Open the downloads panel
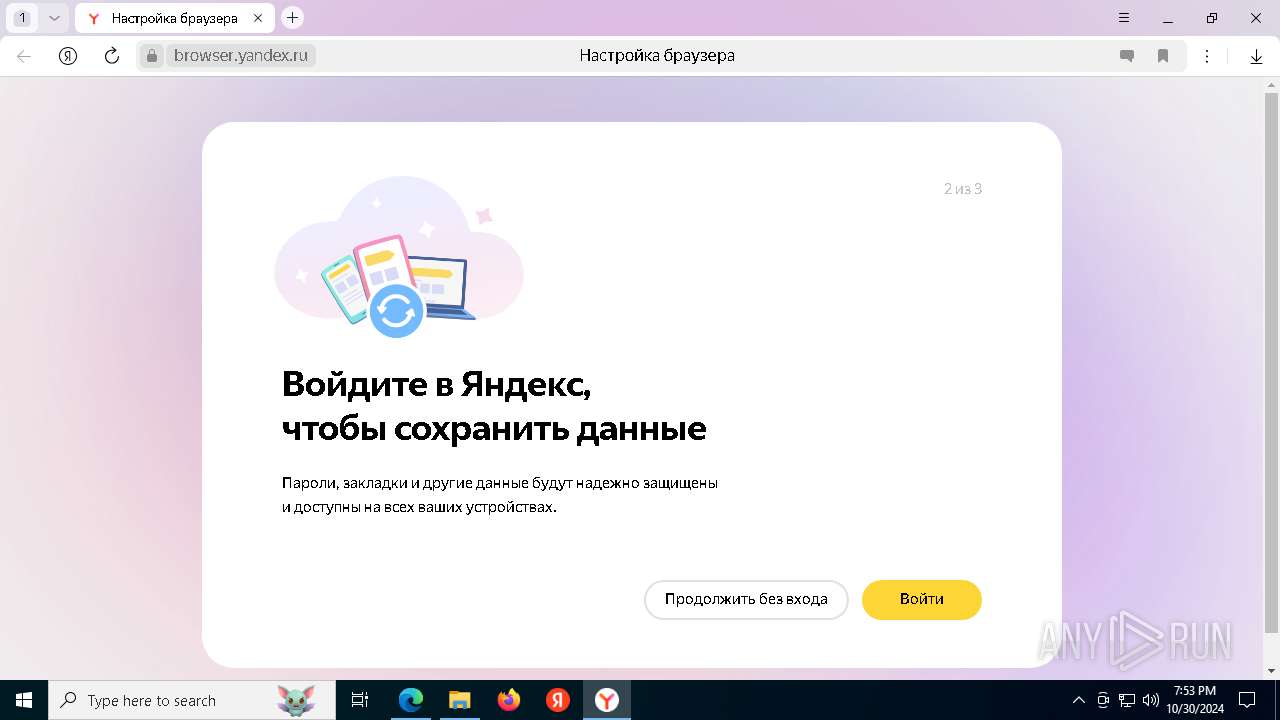Image resolution: width=1280 pixels, height=720 pixels. point(1257,56)
